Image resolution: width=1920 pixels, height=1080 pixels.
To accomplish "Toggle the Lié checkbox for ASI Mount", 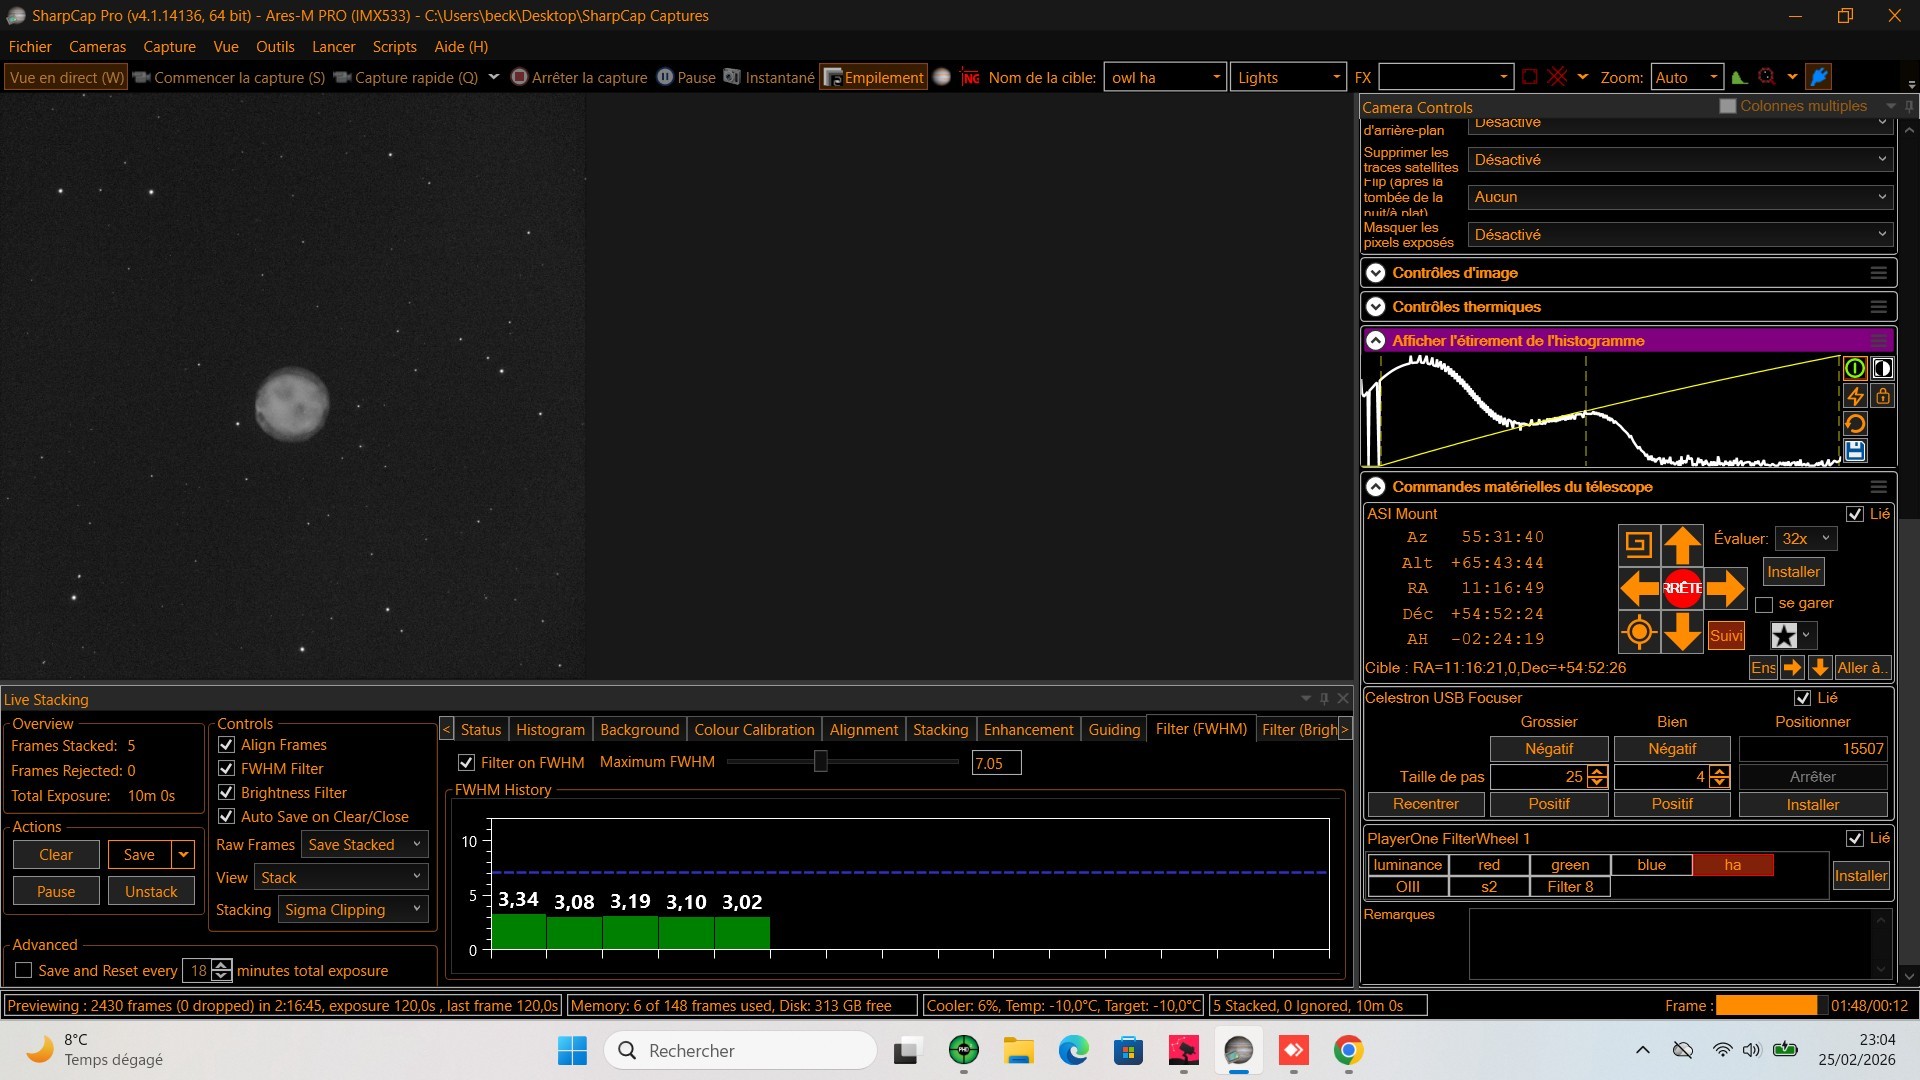I will coord(1855,514).
